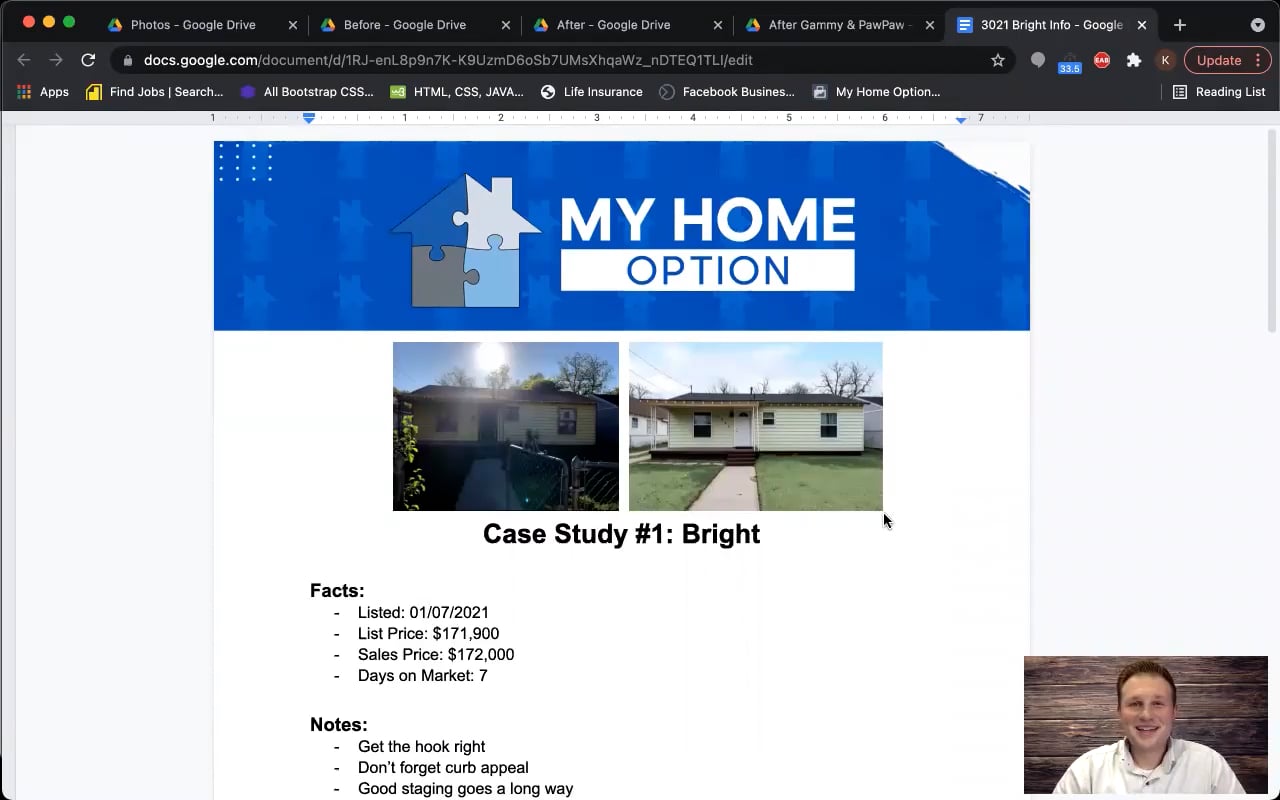Click the text Days on Market: 7
The width and height of the screenshot is (1280, 800).
[x=423, y=676]
